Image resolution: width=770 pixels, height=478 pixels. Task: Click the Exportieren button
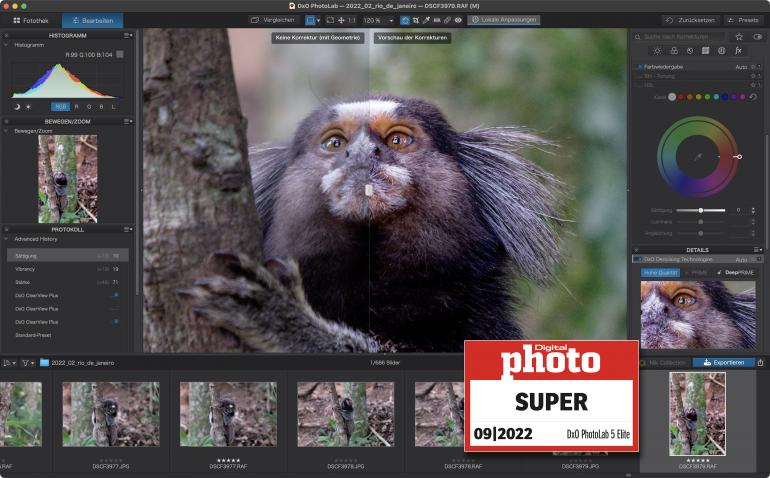click(x=723, y=363)
